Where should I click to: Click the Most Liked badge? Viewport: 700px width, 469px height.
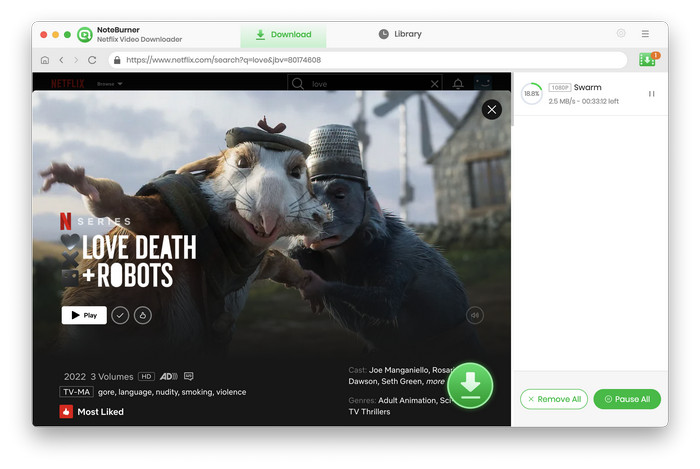(92, 411)
